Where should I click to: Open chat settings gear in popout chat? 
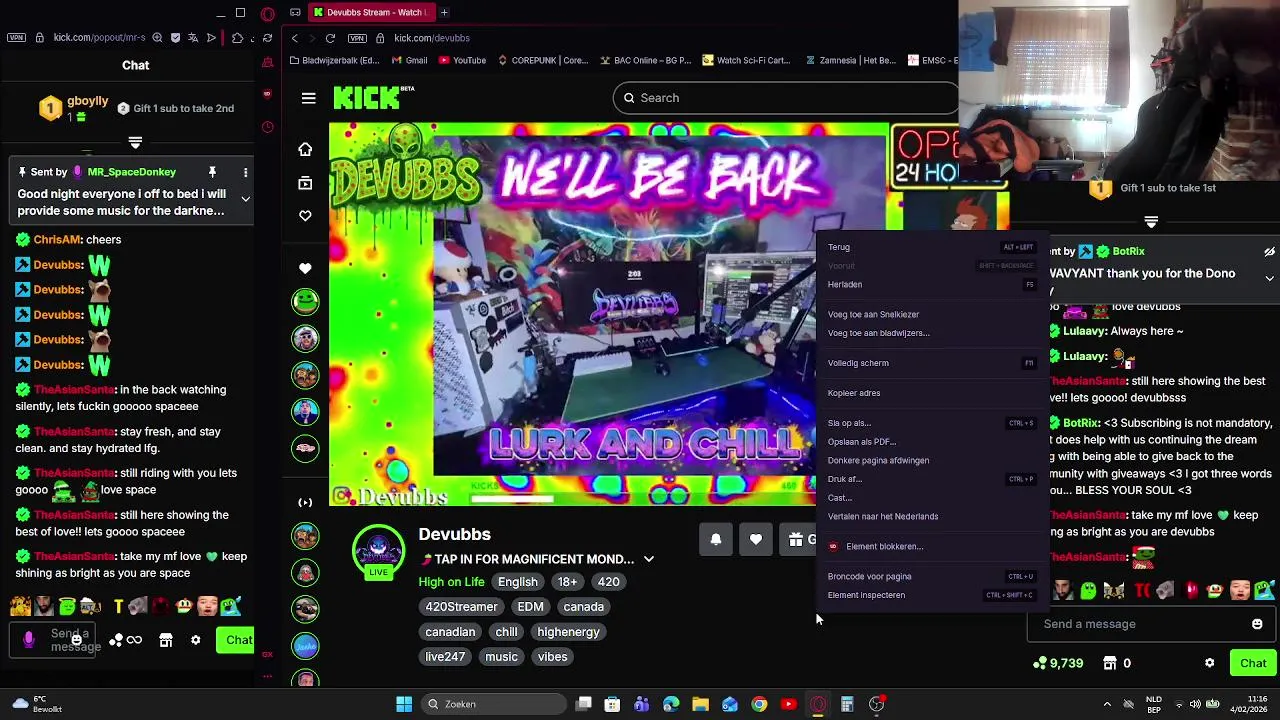(x=196, y=640)
